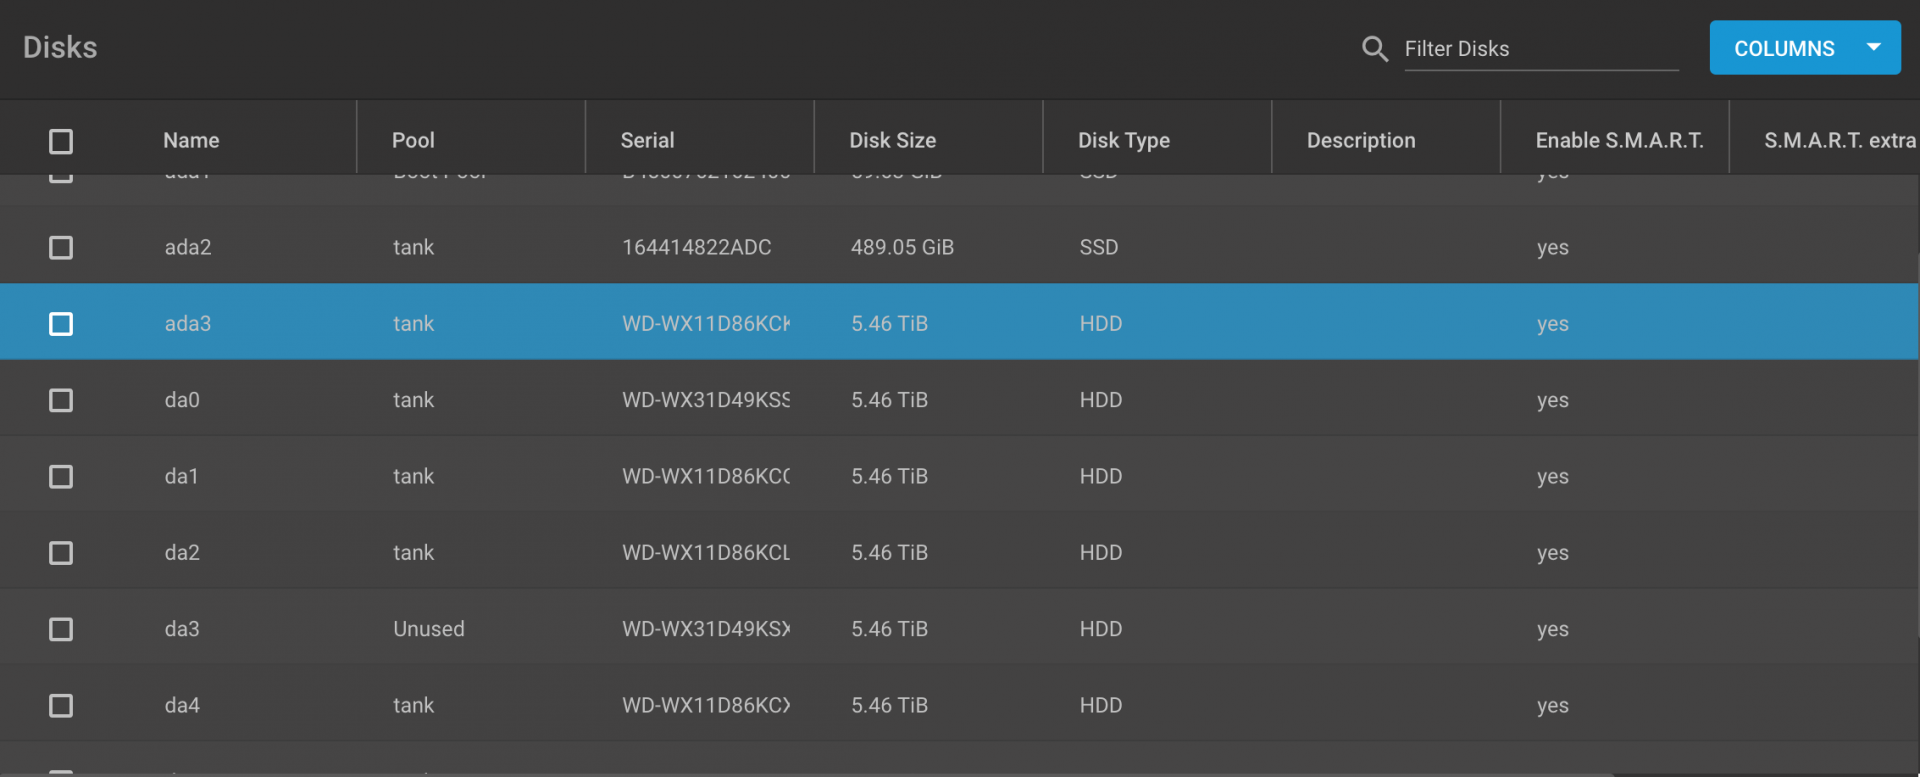Focus the Filter Disks search field
The image size is (1920, 777).
(x=1541, y=49)
